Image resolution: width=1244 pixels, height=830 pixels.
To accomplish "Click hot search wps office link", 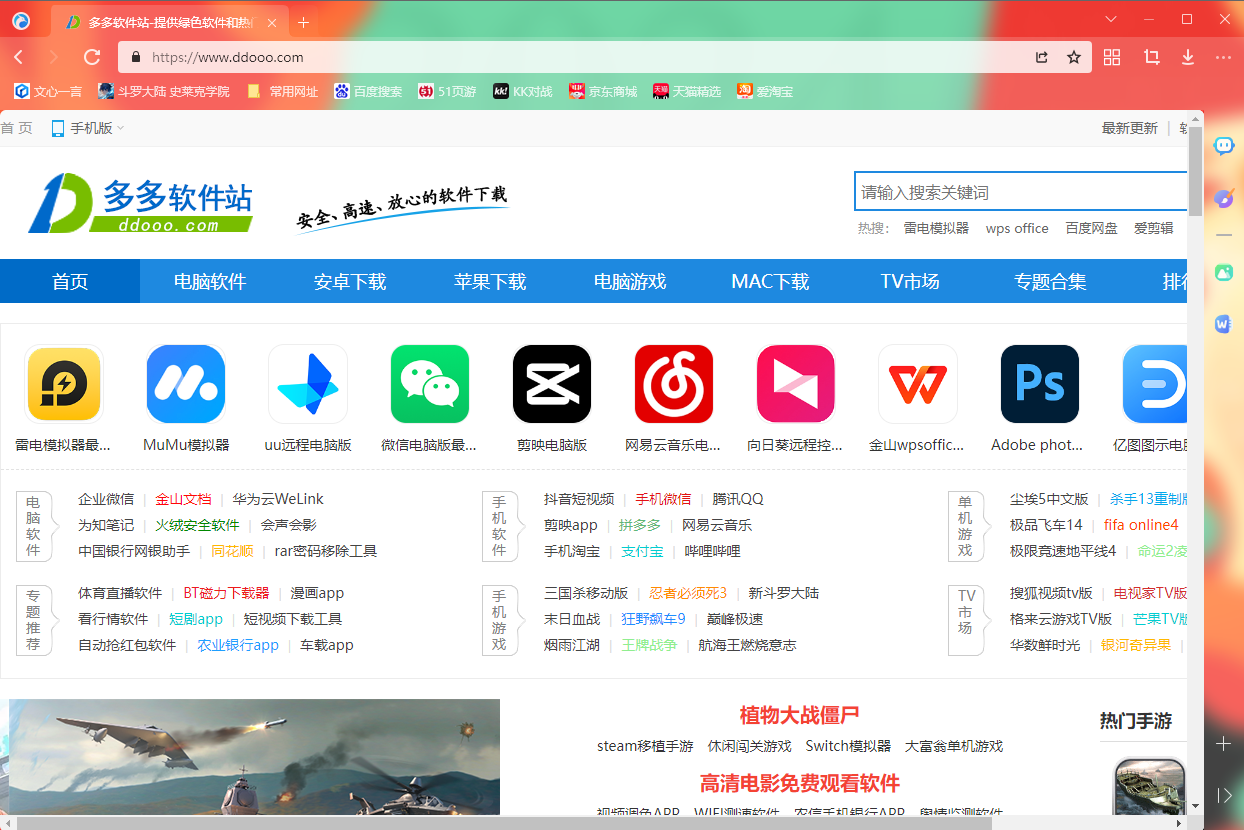I will 1017,228.
